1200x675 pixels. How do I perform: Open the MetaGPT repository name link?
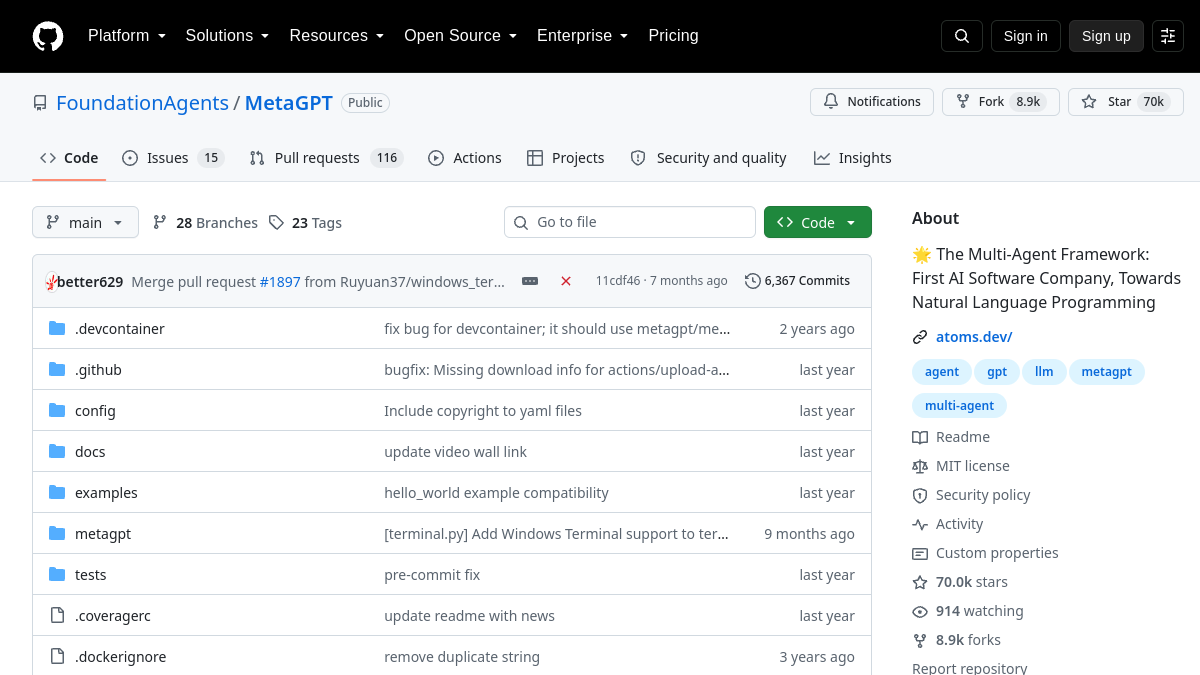pyautogui.click(x=289, y=103)
